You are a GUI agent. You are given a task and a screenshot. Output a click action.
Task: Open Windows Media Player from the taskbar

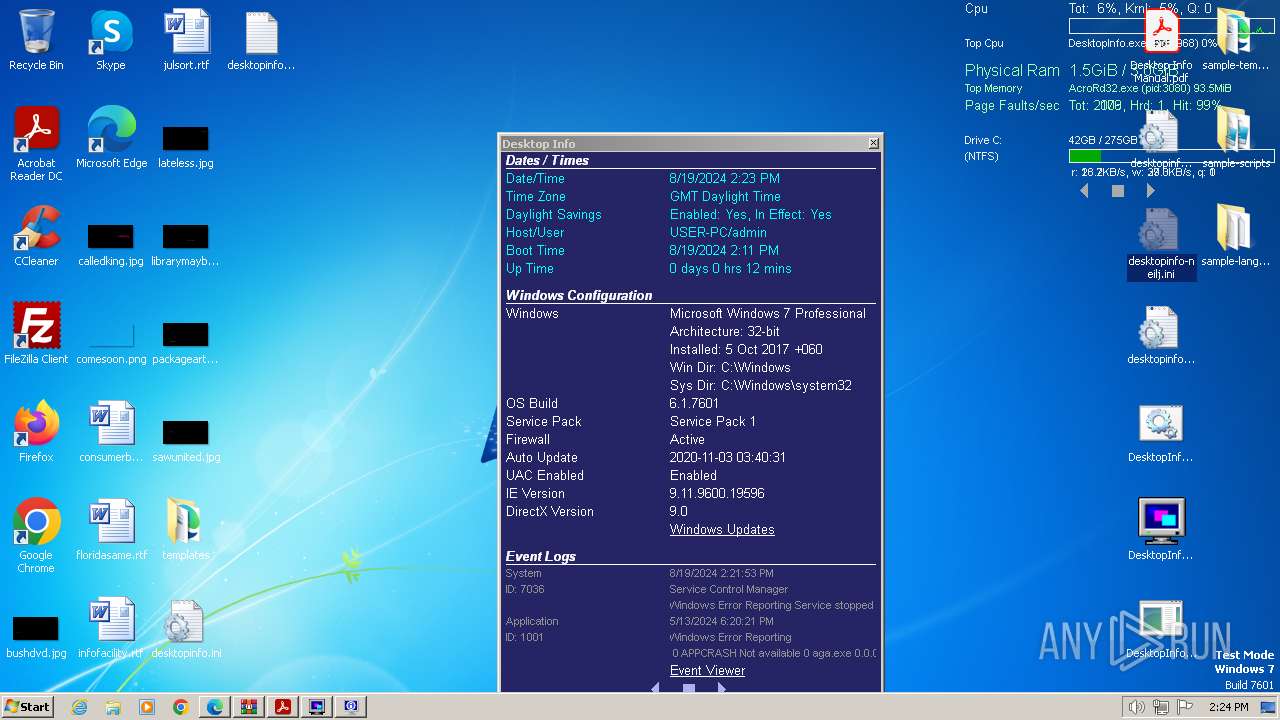(147, 707)
